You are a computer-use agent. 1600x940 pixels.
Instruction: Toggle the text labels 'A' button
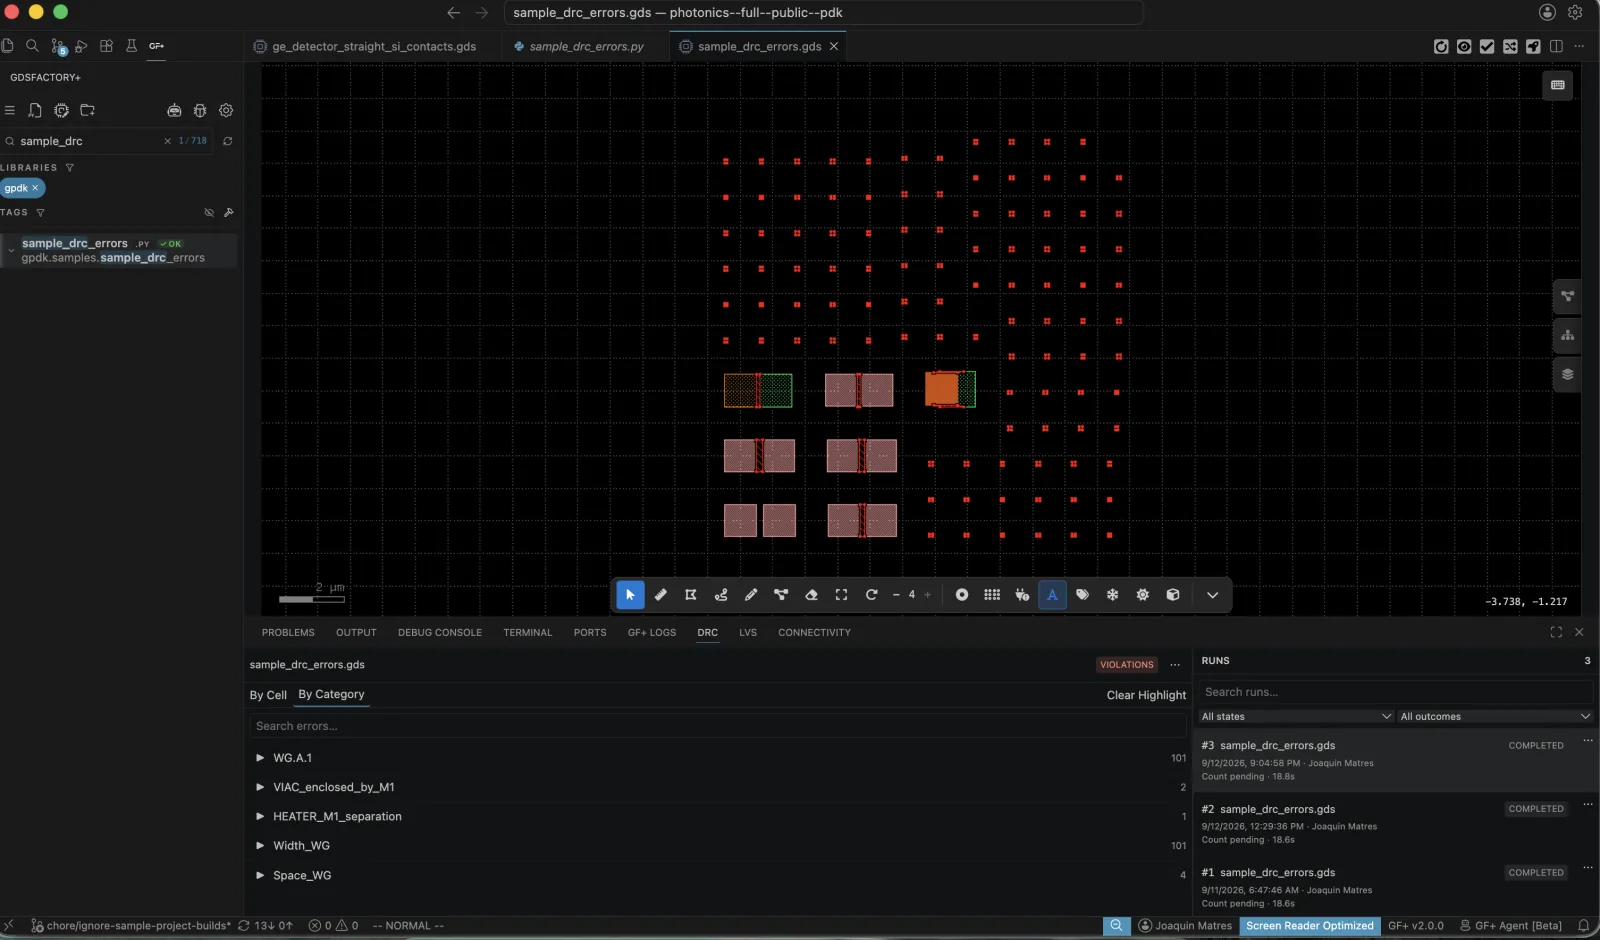pyautogui.click(x=1052, y=595)
